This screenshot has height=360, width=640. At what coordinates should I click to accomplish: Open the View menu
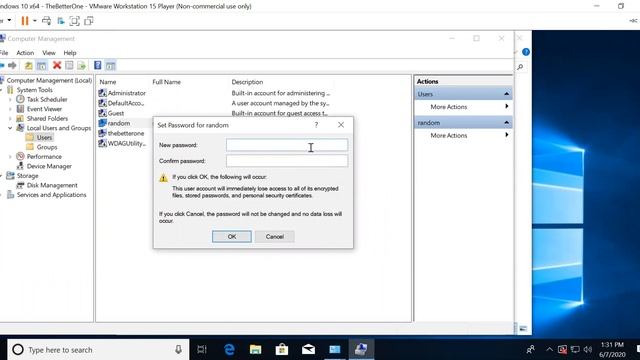(49, 53)
